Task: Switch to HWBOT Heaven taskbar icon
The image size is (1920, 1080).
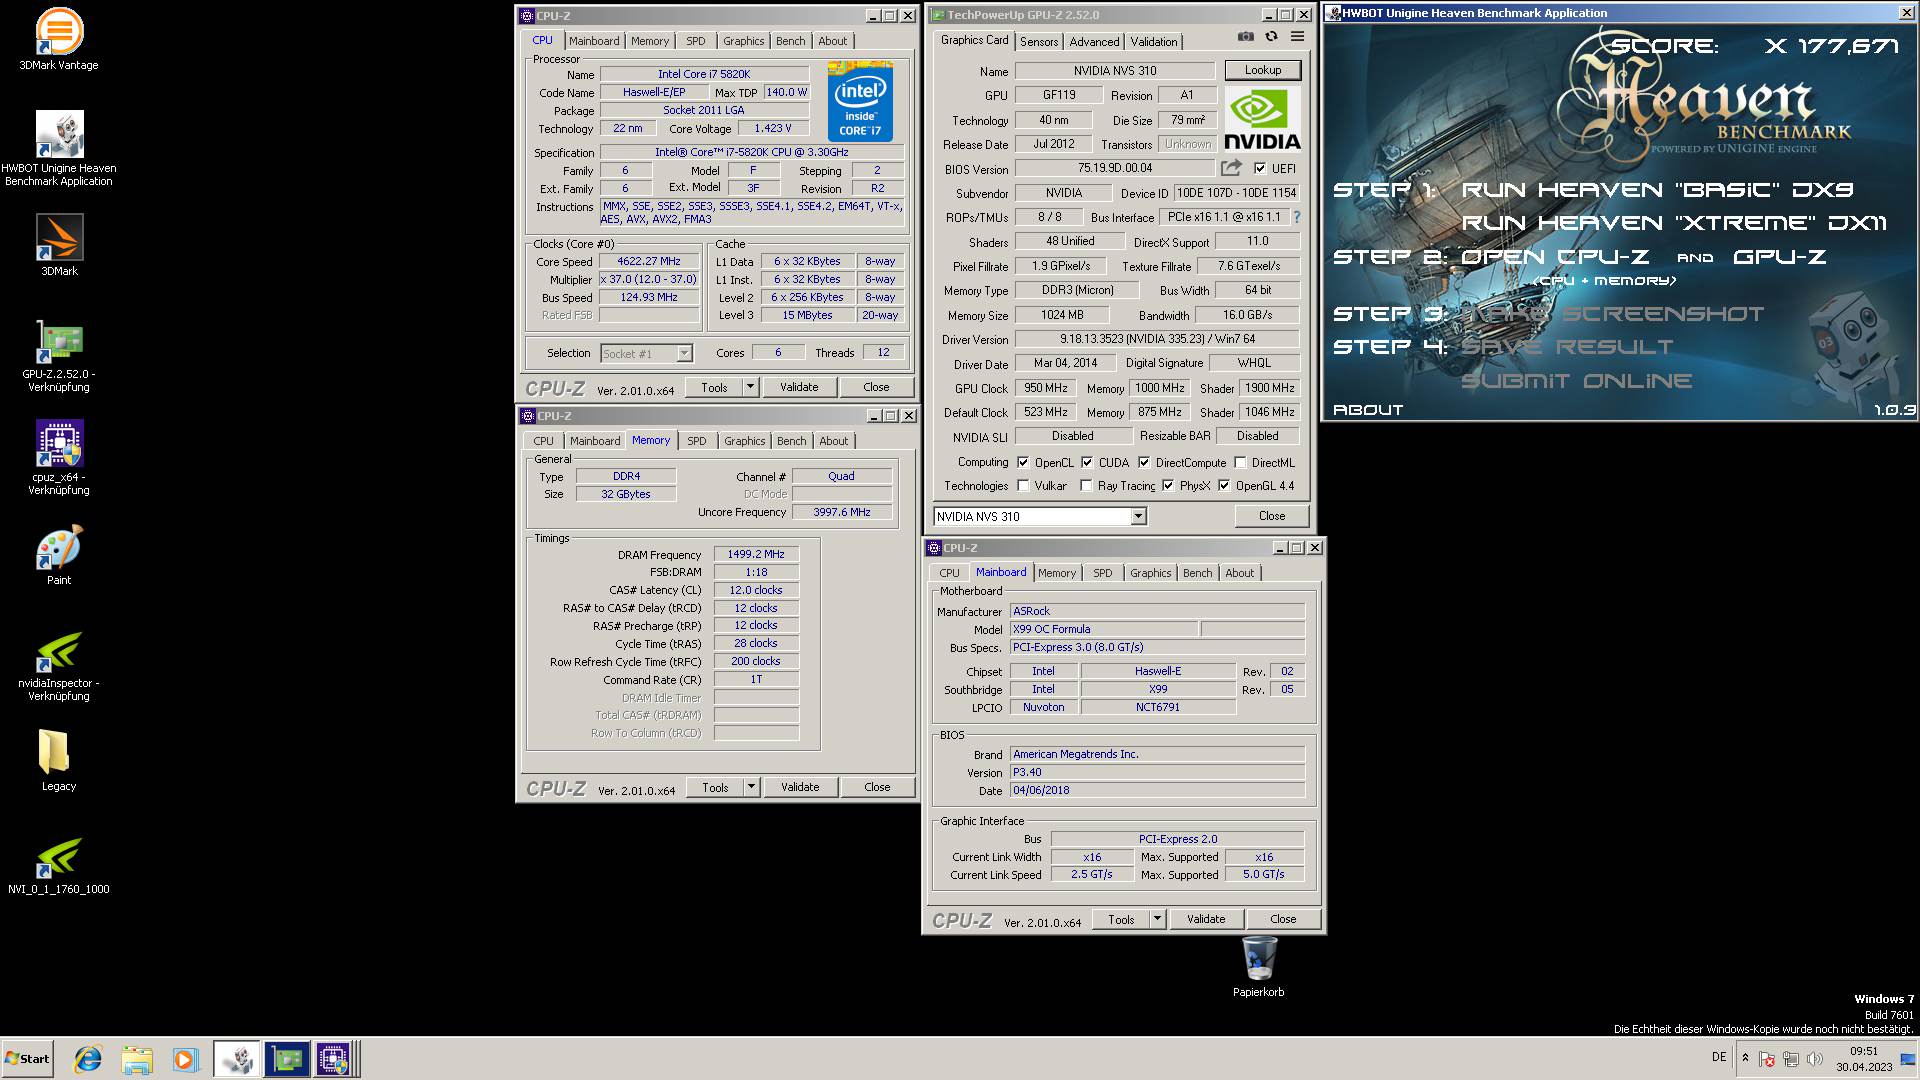Action: tap(237, 1059)
